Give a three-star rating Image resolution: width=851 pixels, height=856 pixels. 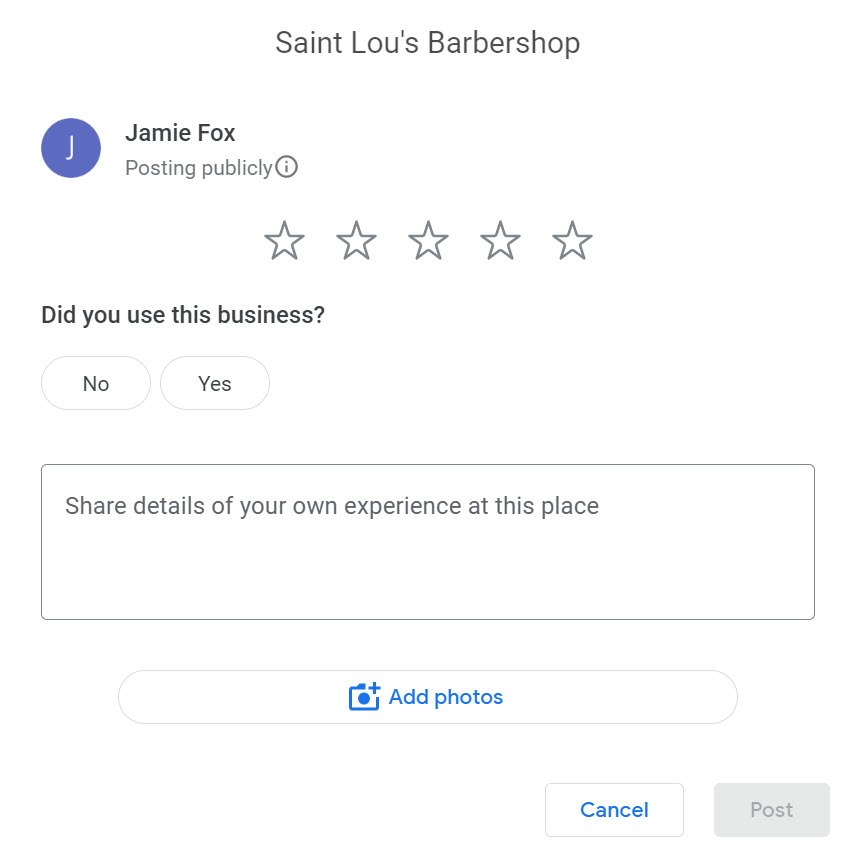click(428, 242)
